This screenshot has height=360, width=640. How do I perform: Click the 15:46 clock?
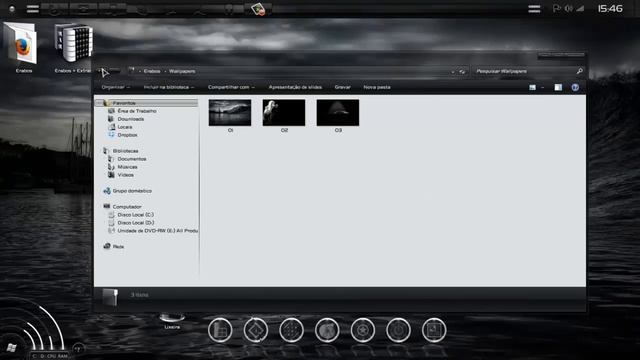pyautogui.click(x=610, y=9)
